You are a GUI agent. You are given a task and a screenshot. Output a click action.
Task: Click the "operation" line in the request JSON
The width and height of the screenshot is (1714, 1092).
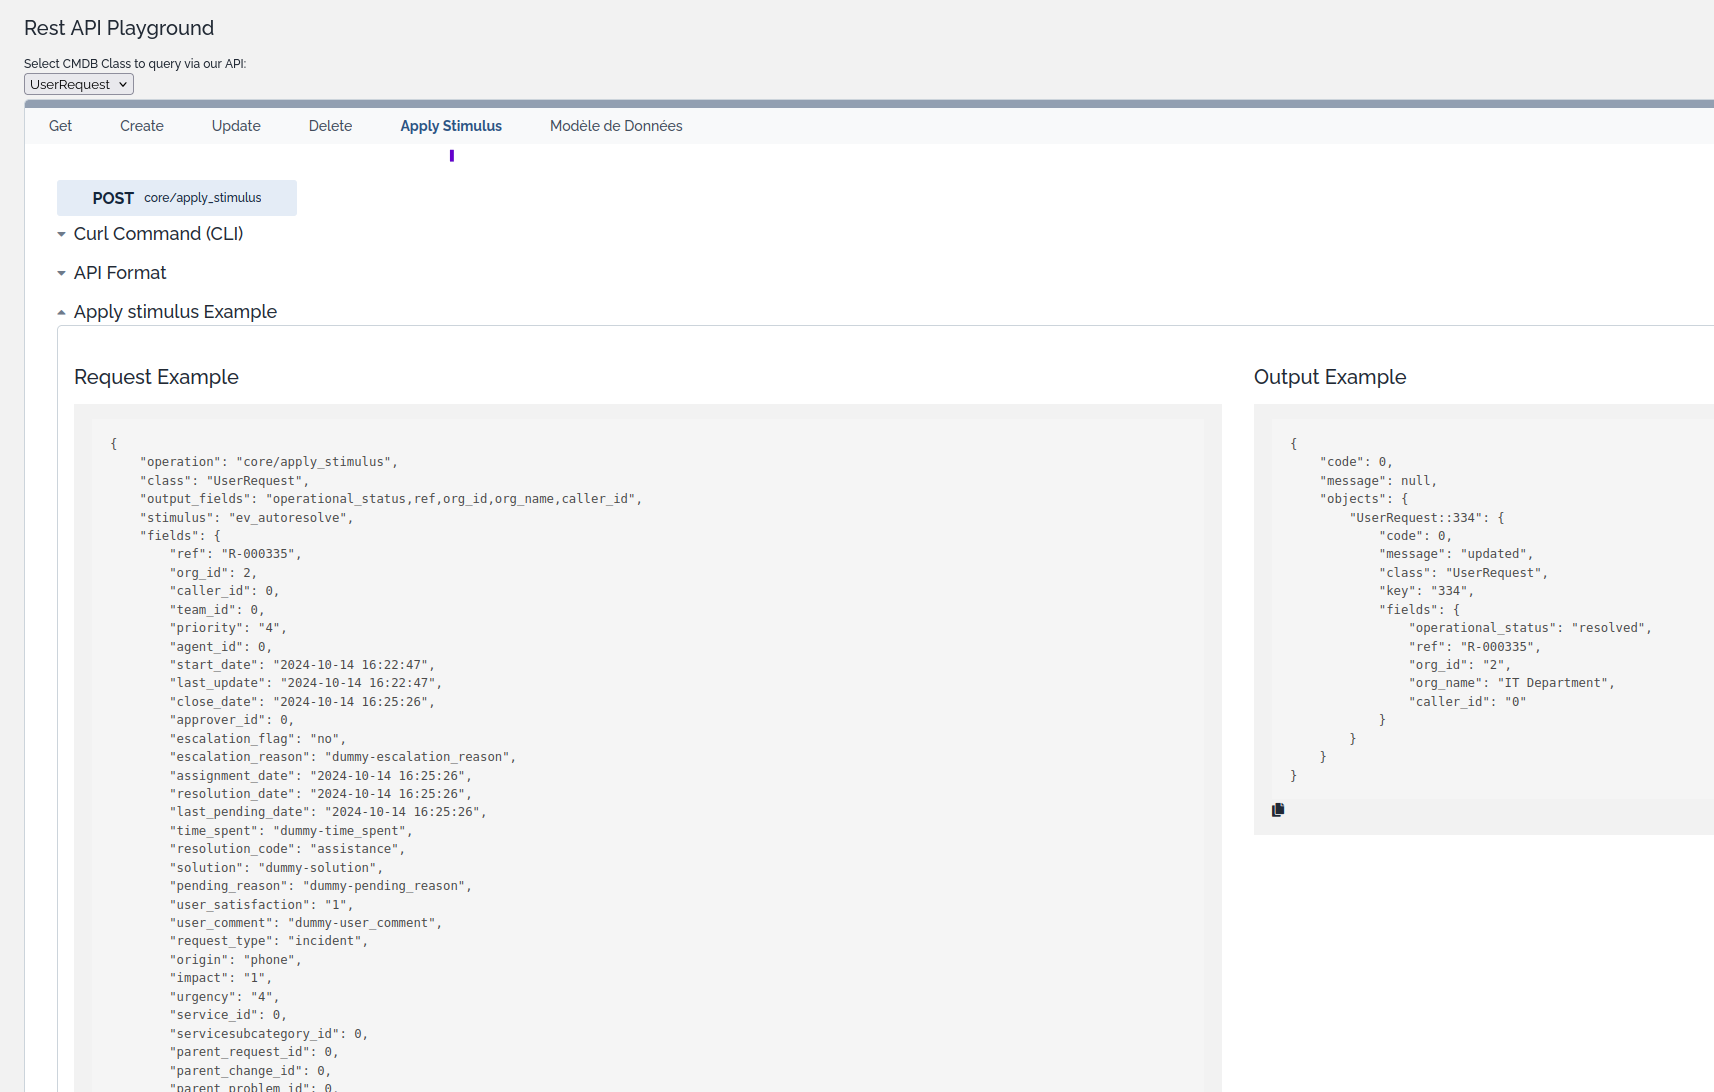[x=268, y=462]
